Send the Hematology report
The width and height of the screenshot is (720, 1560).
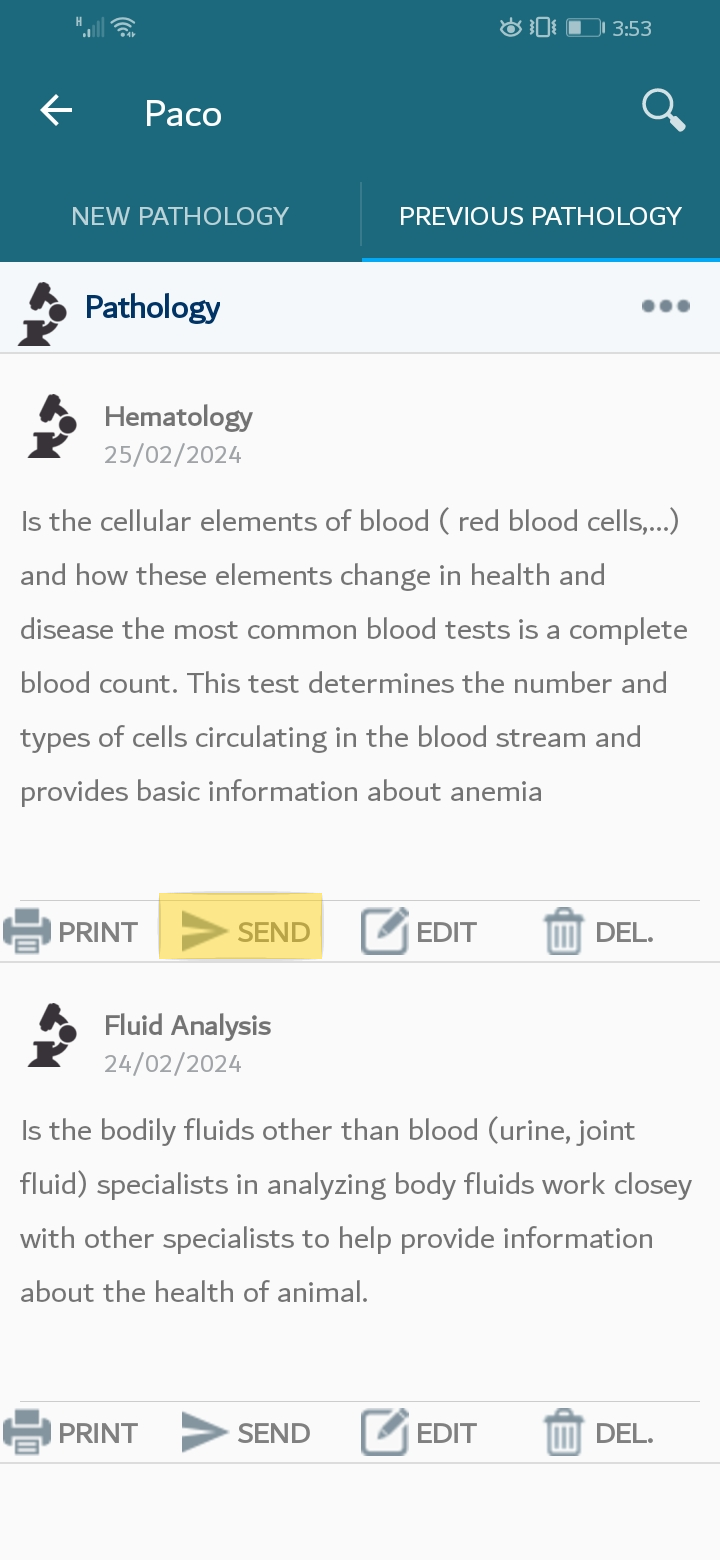(x=241, y=931)
